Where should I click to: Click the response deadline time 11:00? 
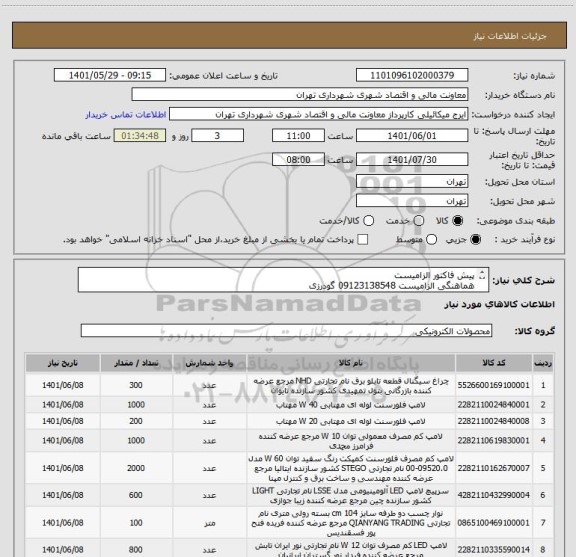[x=298, y=136]
